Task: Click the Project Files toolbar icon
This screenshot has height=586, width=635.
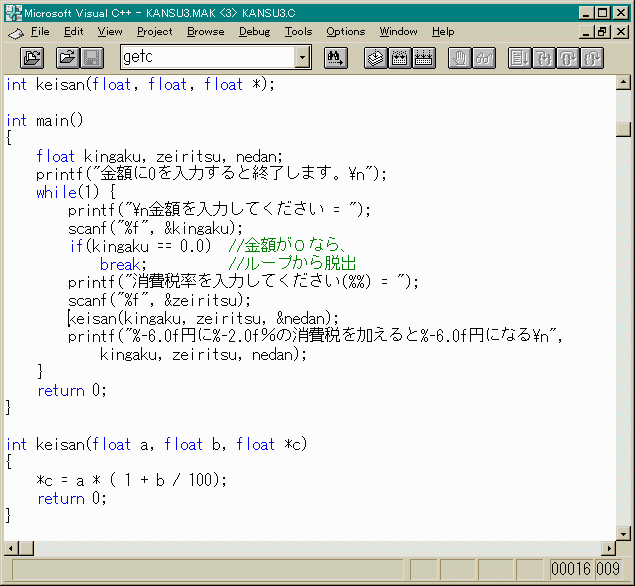Action: point(33,58)
